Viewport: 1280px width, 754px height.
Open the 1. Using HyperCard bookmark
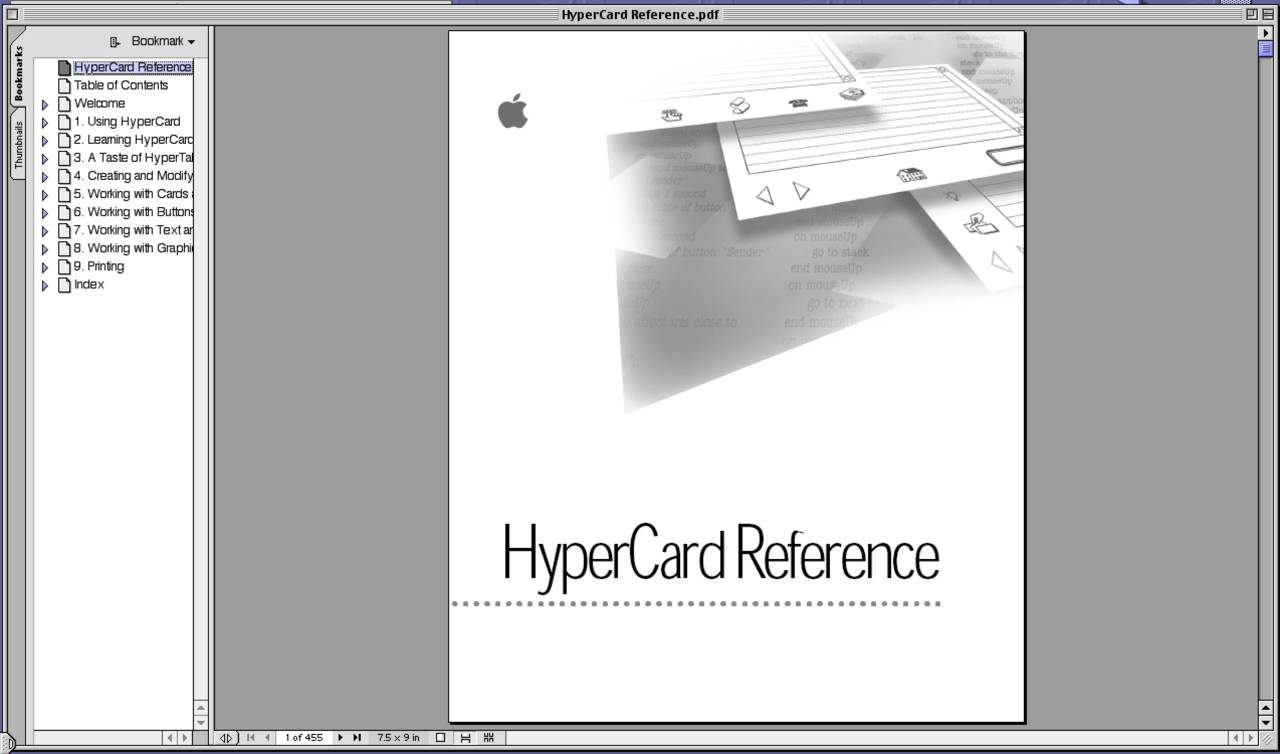click(x=126, y=122)
